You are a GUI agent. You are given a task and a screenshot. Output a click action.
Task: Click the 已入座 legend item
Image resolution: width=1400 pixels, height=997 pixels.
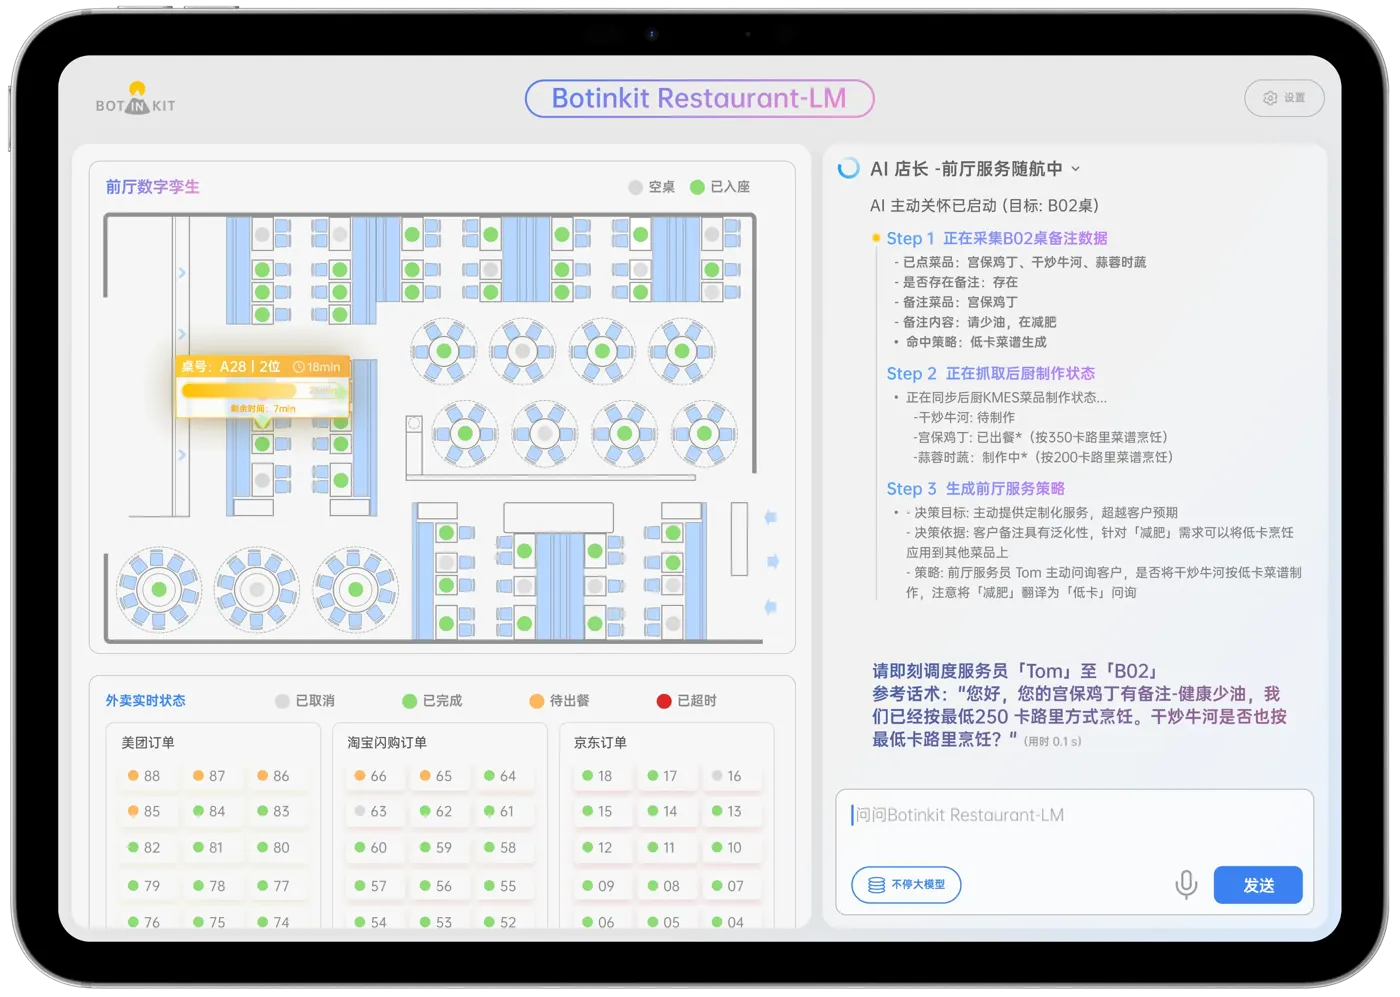(720, 187)
